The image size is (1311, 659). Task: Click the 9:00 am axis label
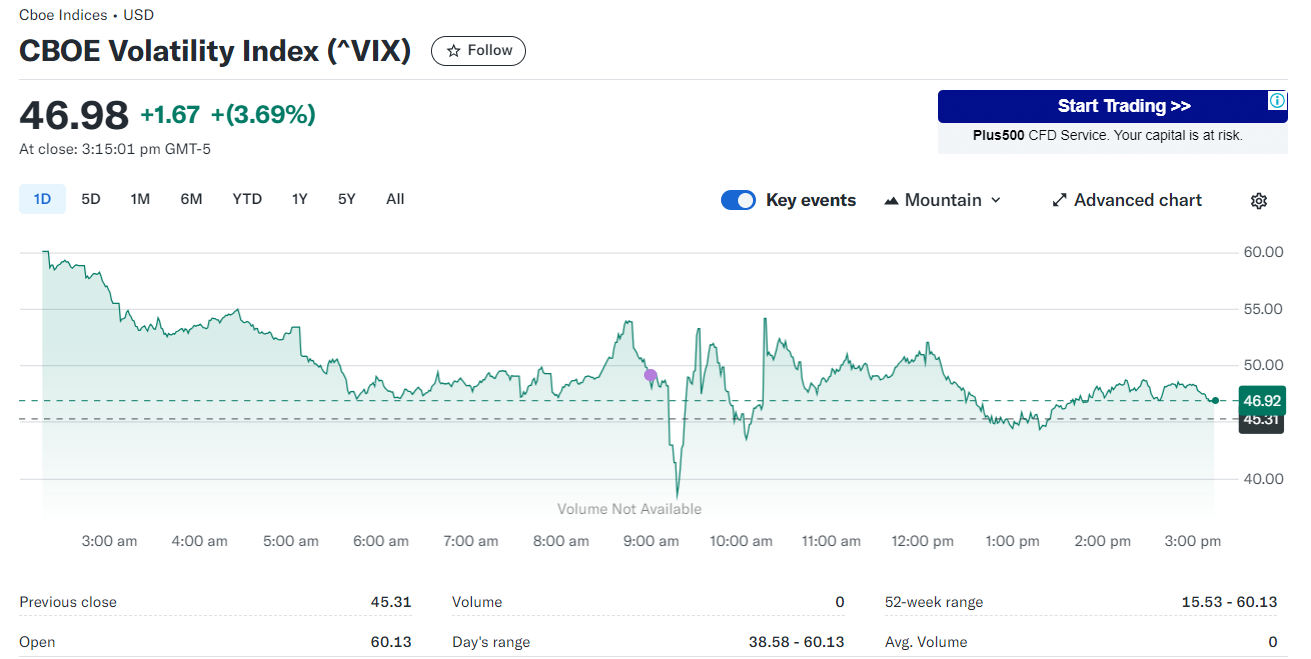click(651, 541)
